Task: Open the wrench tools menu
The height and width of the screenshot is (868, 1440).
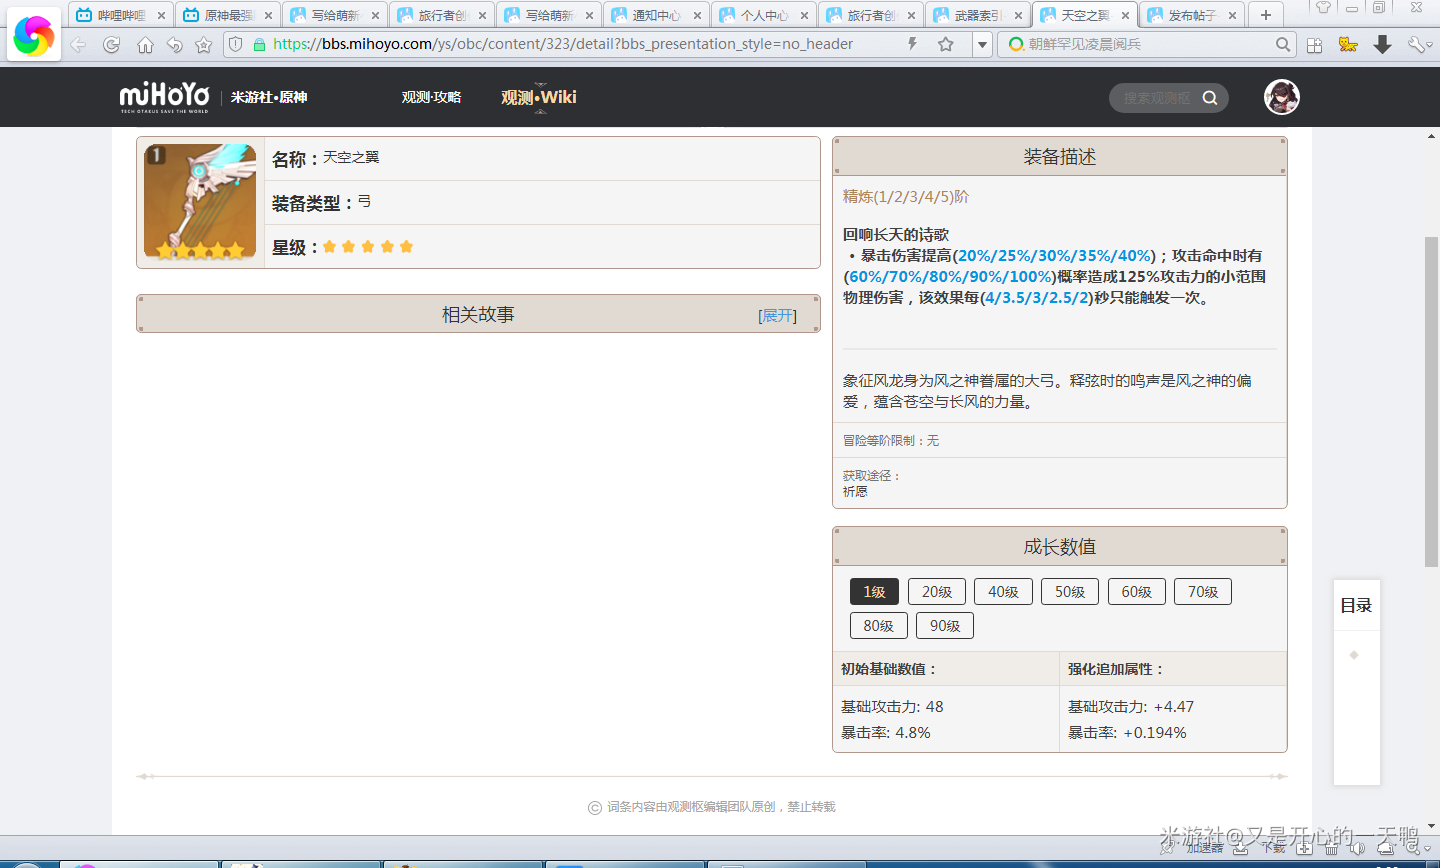Action: click(x=1418, y=44)
